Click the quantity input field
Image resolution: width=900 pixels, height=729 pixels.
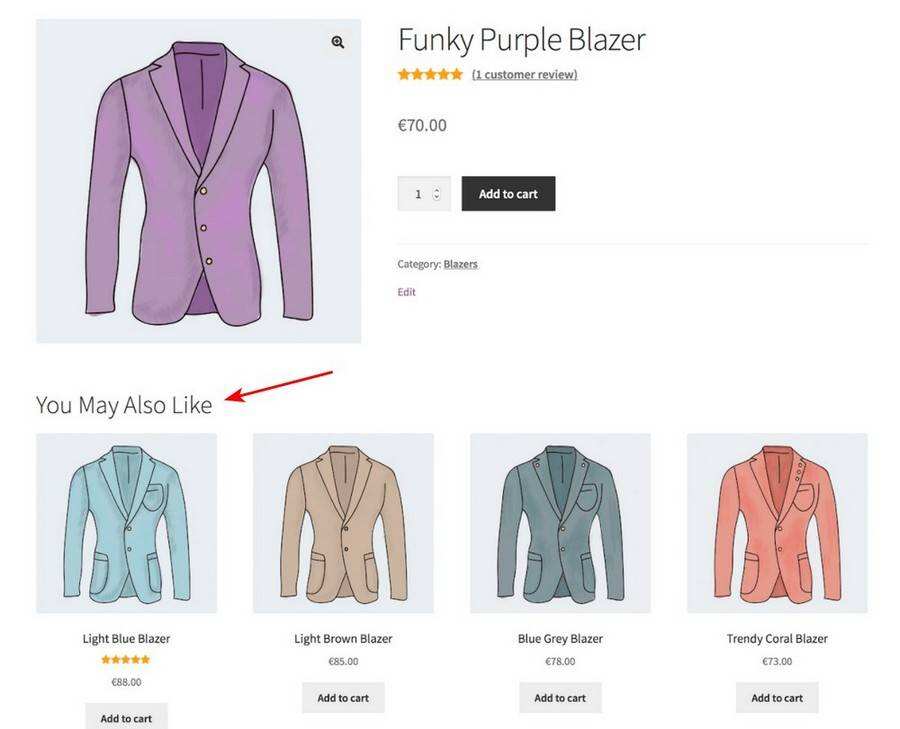pos(416,194)
